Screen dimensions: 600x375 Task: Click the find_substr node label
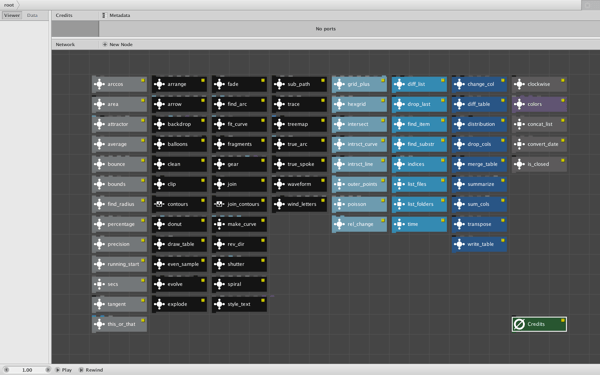coord(421,144)
